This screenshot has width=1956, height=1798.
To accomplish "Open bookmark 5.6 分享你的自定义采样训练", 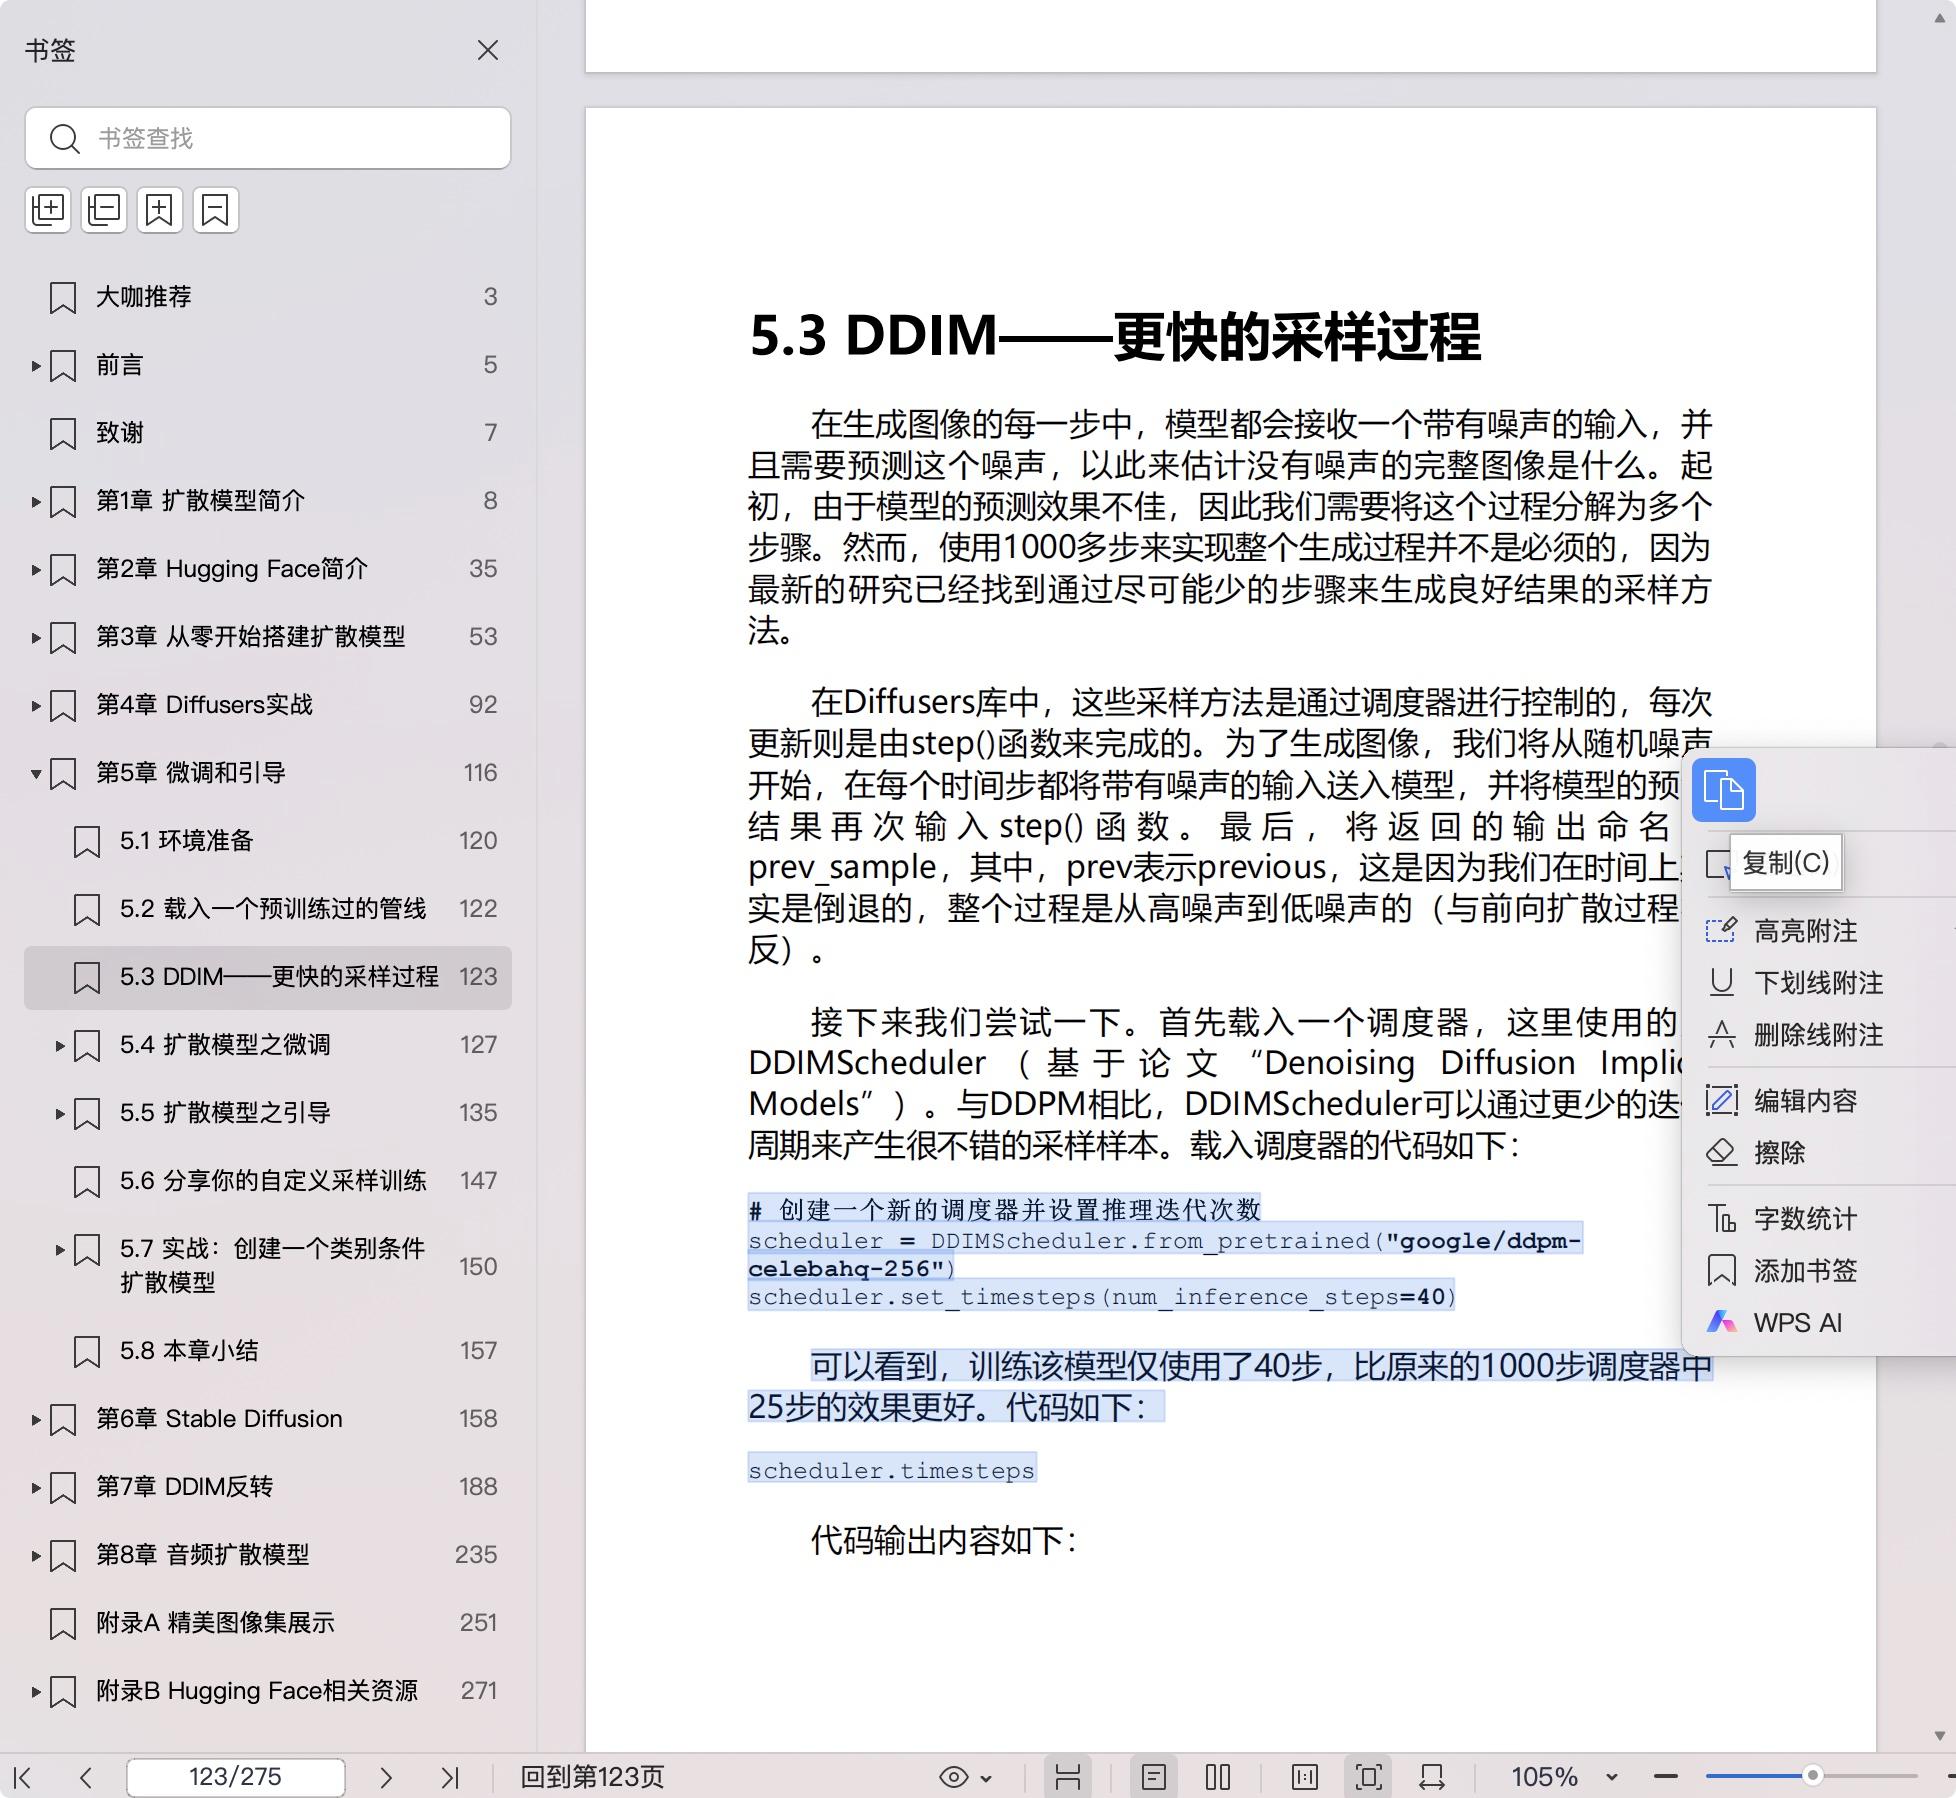I will click(268, 1181).
